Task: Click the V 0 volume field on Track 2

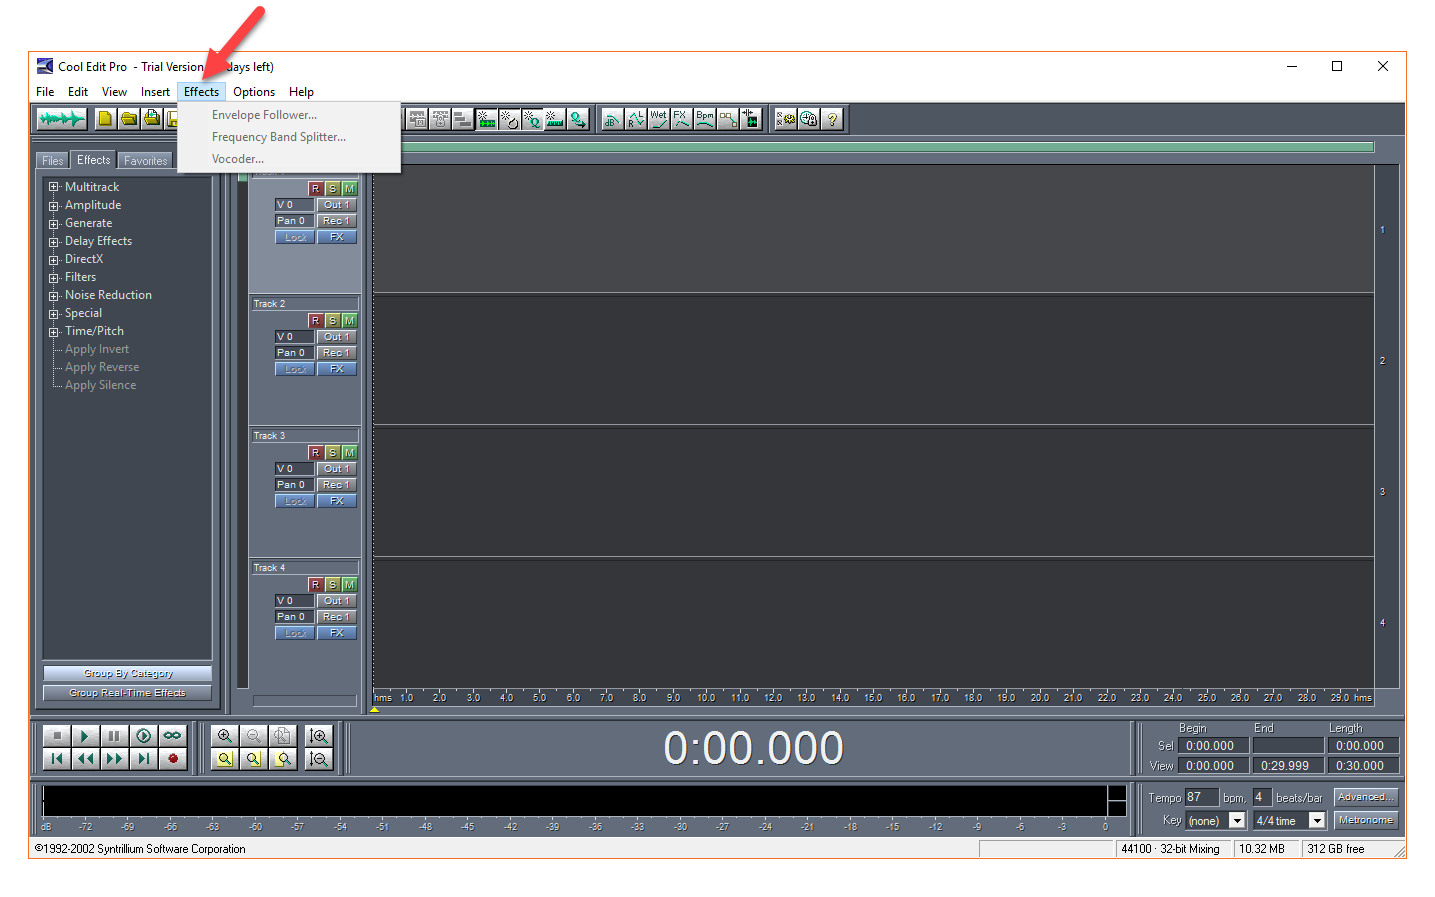Action: (x=294, y=337)
